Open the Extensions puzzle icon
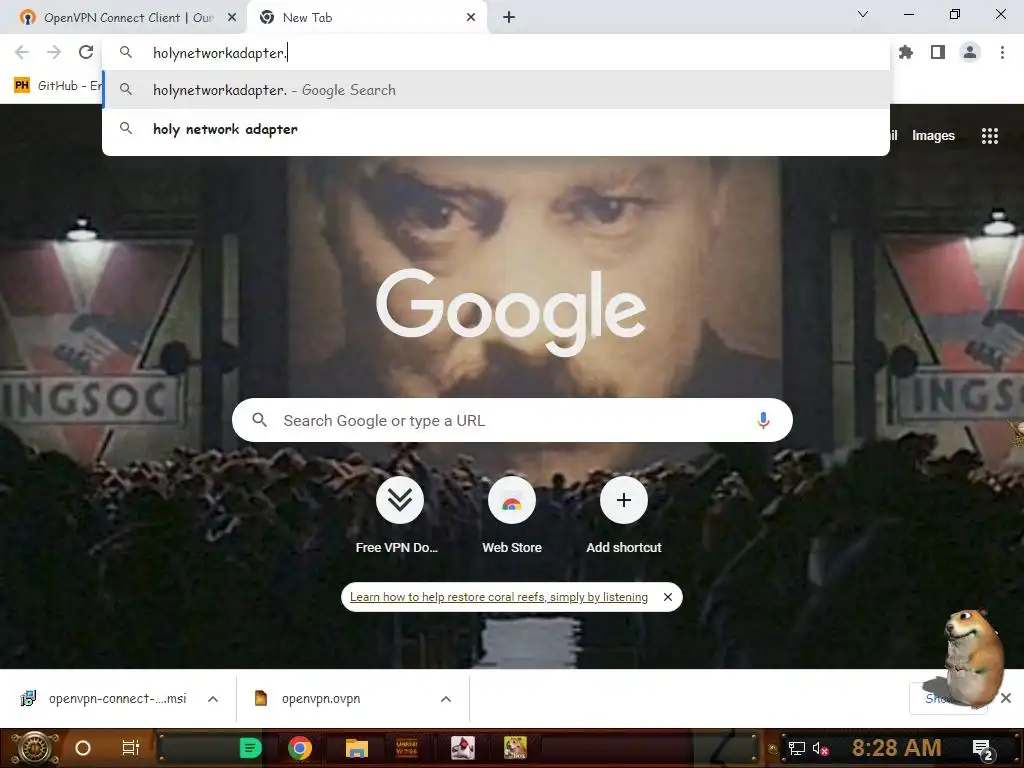 coord(906,52)
